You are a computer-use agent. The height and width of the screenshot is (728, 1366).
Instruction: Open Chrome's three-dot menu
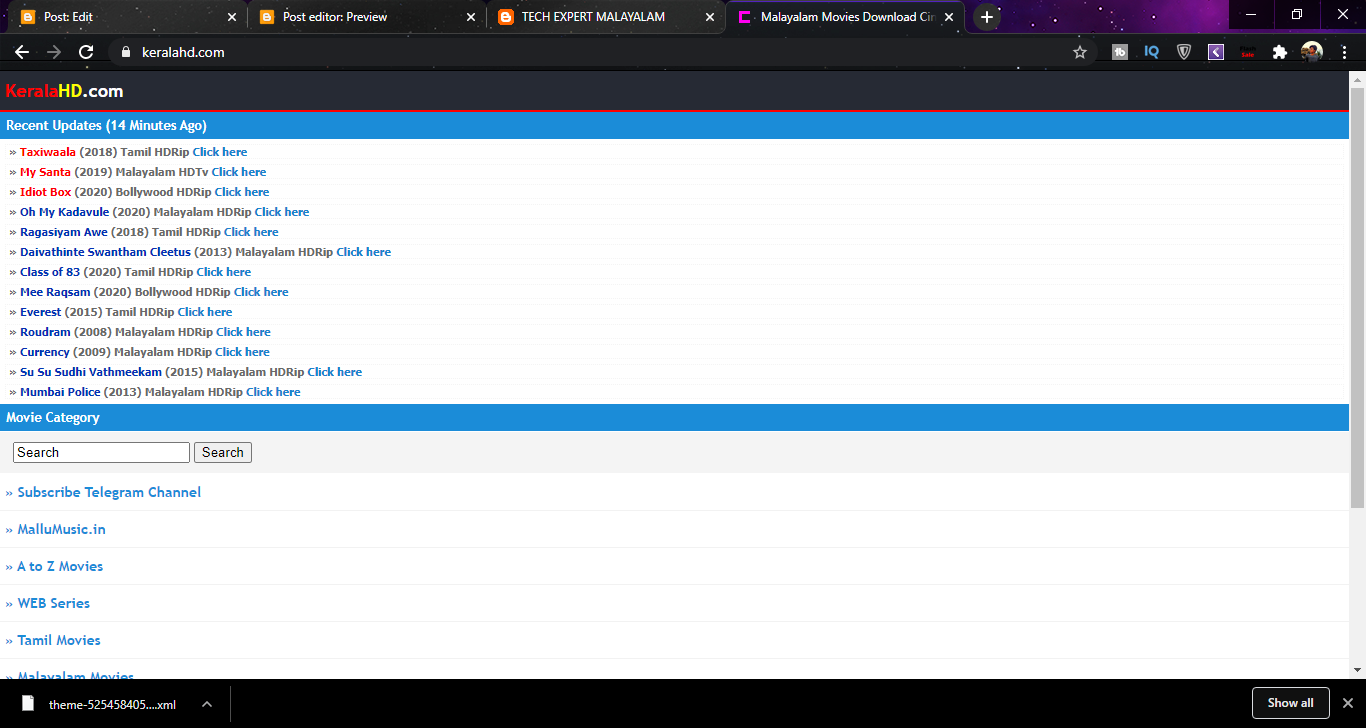pyautogui.click(x=1344, y=52)
